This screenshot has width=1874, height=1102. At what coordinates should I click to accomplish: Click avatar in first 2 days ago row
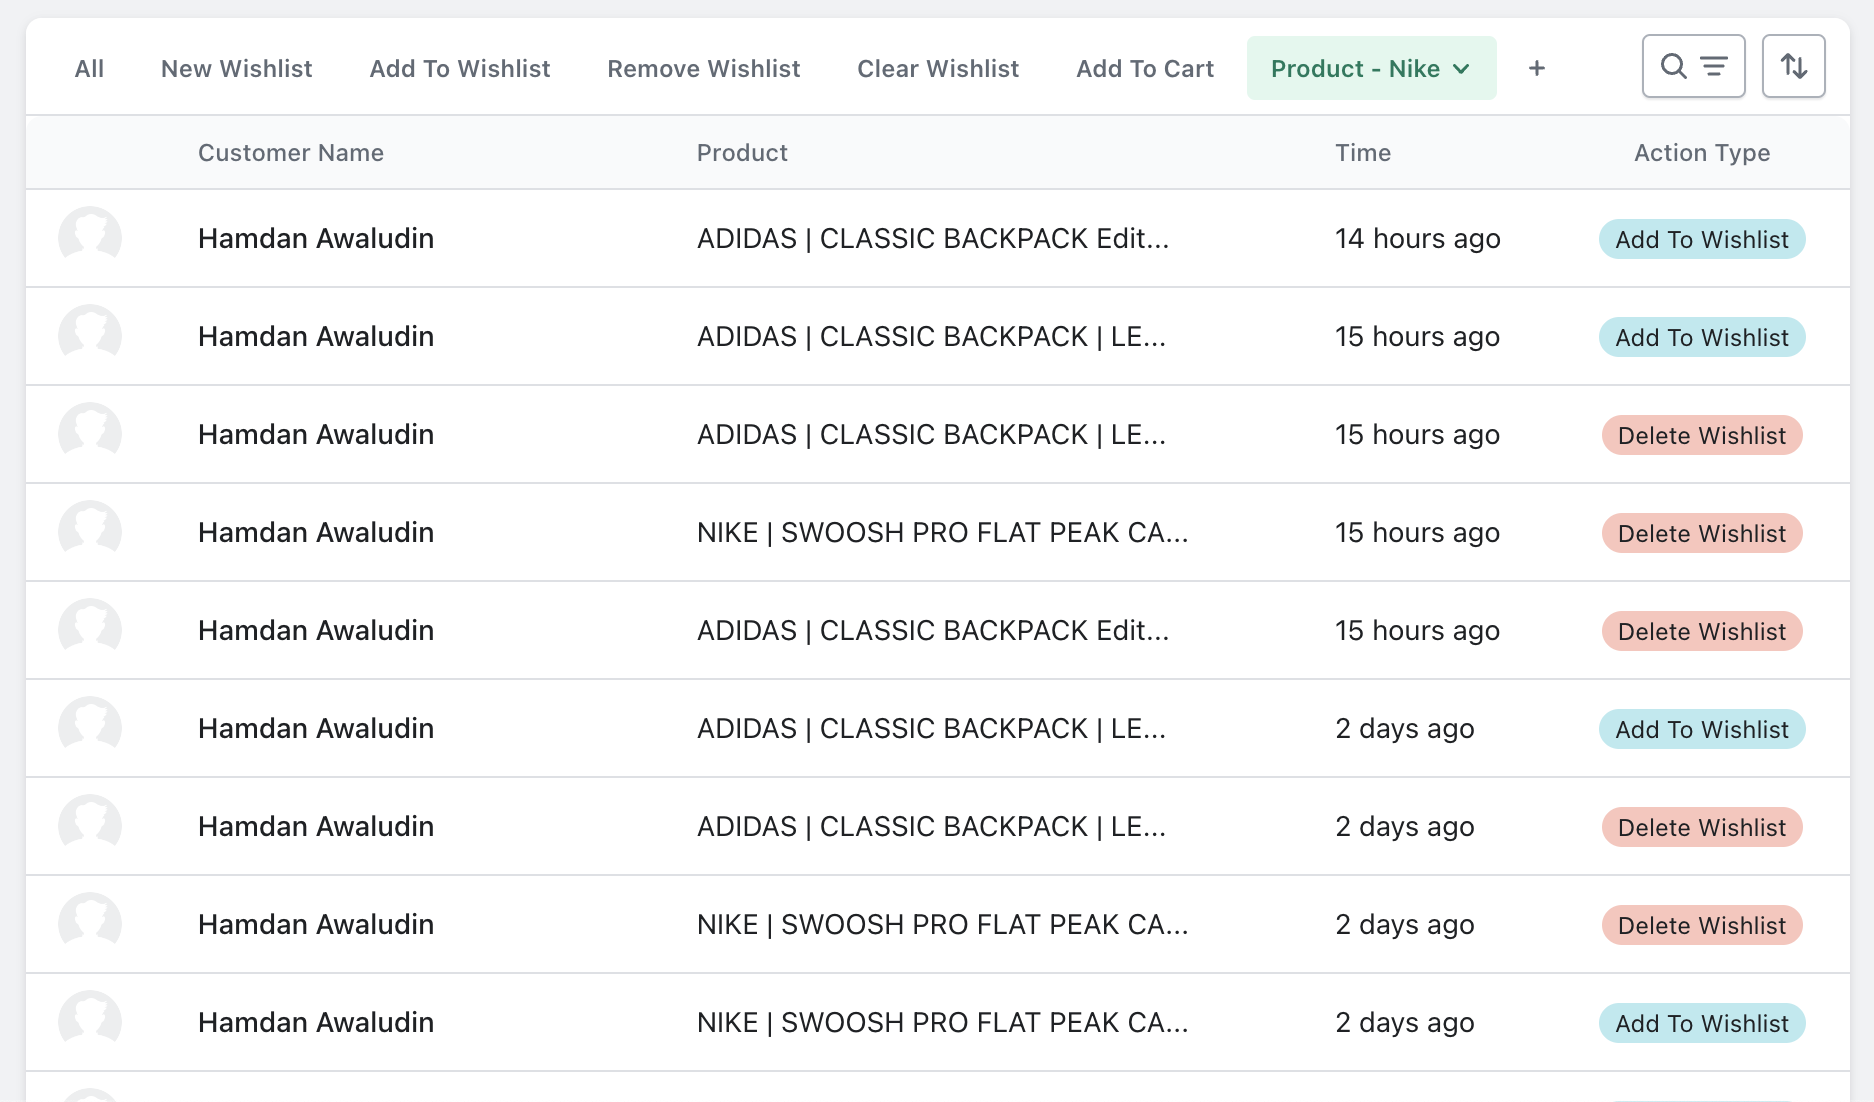[x=90, y=728]
